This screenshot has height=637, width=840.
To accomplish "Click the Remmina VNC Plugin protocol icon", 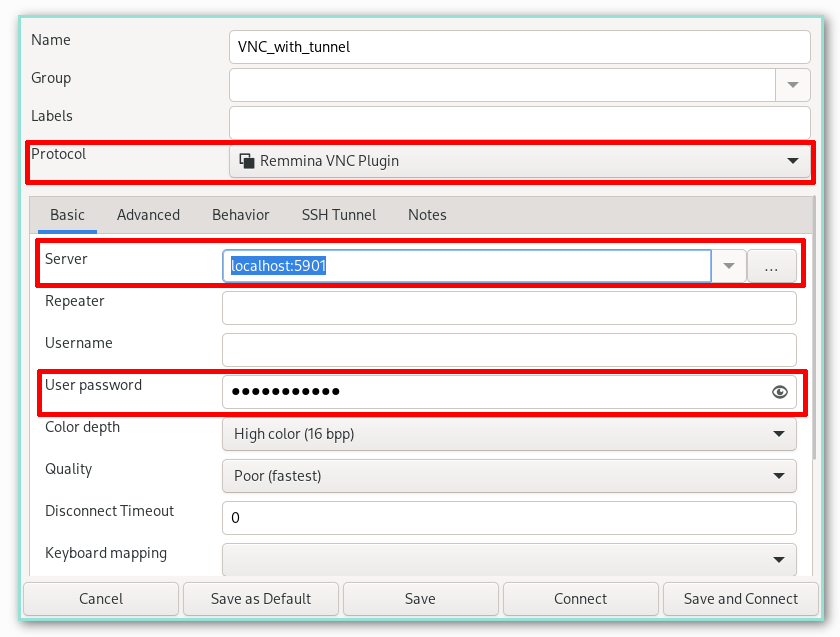I will [246, 161].
